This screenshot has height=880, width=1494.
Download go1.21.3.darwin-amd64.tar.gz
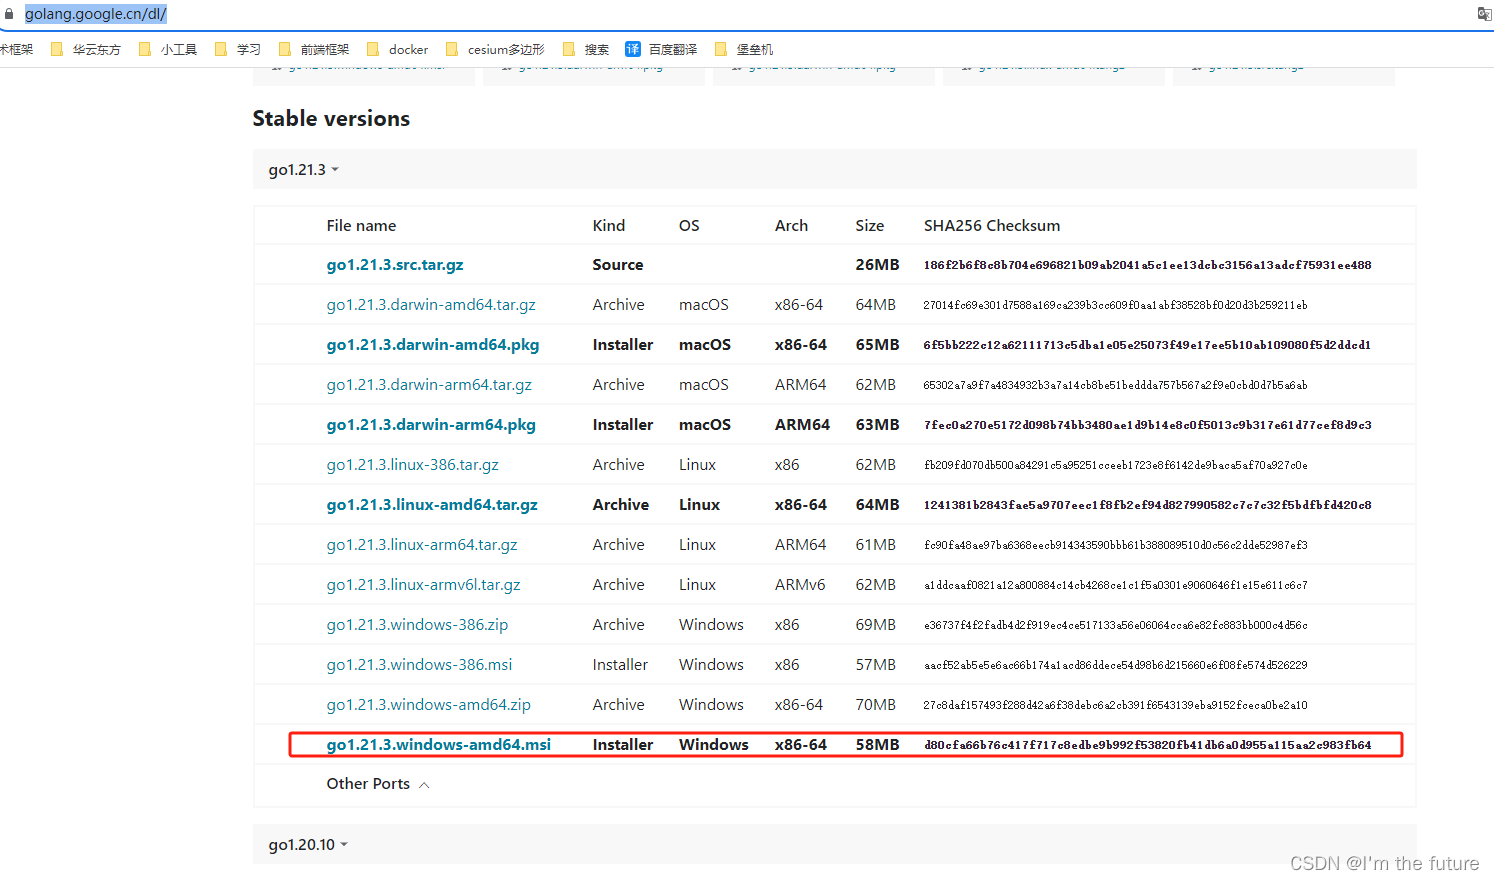[431, 305]
